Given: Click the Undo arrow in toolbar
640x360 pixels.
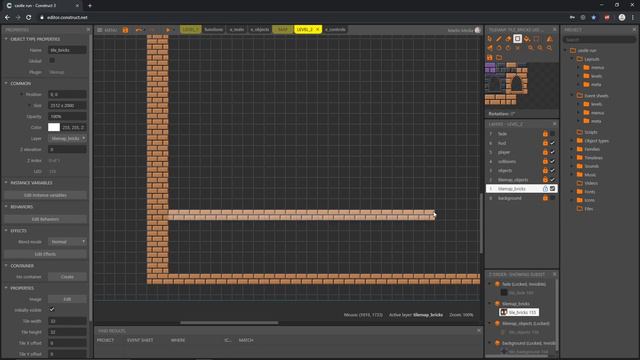Looking at the screenshot, I should tap(139, 30).
